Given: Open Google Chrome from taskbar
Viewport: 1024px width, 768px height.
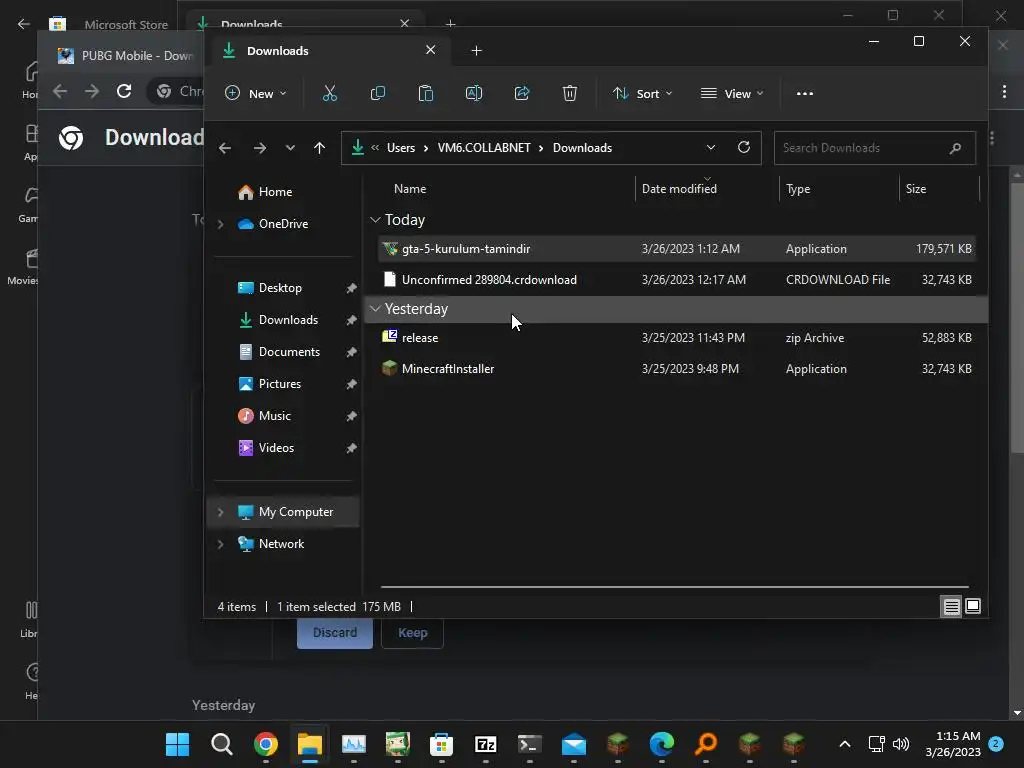Looking at the screenshot, I should pos(266,744).
